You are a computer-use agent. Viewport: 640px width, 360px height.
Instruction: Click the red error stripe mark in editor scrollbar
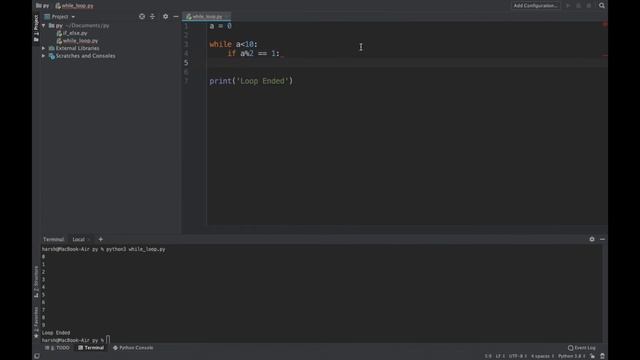pyautogui.click(x=605, y=56)
